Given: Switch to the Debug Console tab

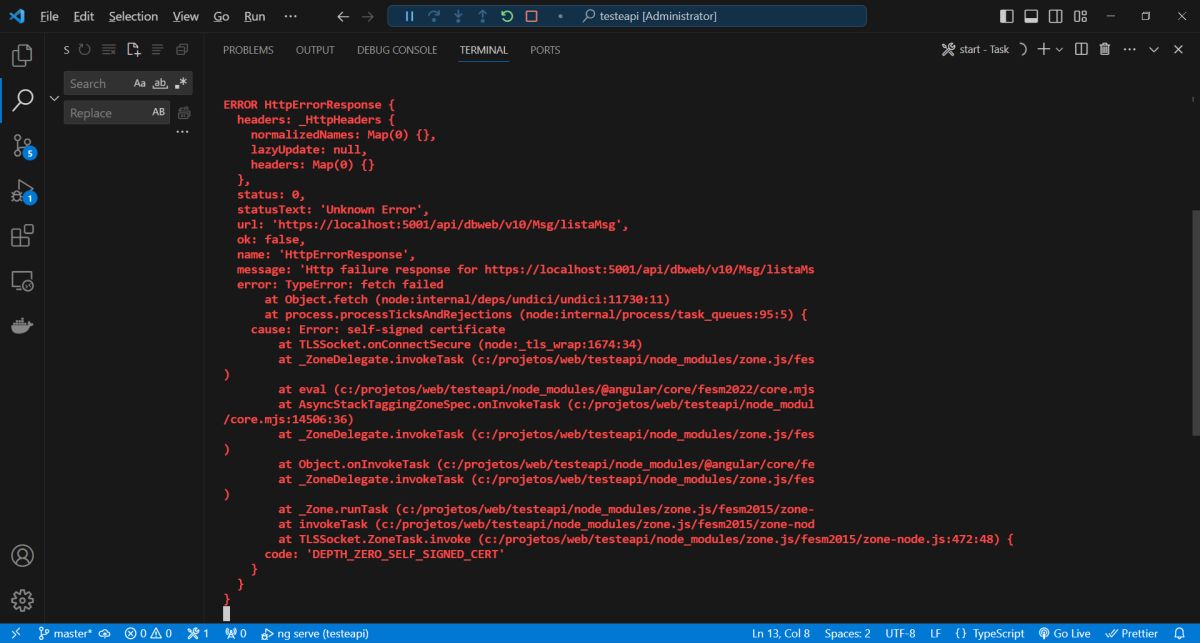Looking at the screenshot, I should point(397,50).
